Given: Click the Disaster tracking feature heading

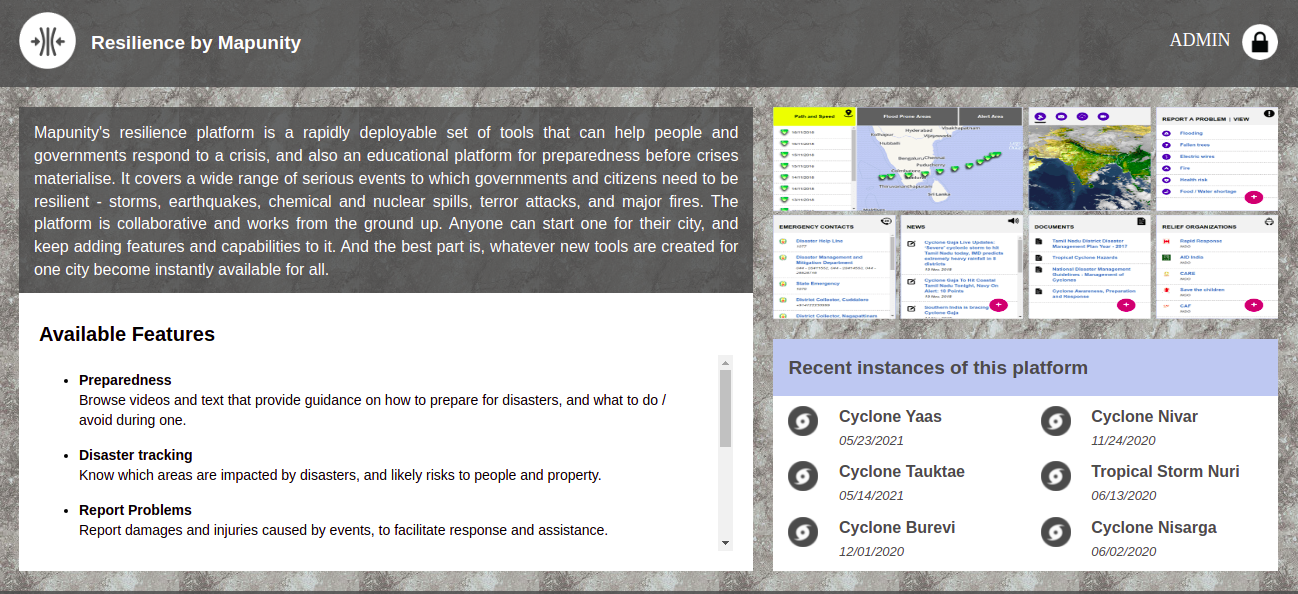Looking at the screenshot, I should [x=136, y=455].
